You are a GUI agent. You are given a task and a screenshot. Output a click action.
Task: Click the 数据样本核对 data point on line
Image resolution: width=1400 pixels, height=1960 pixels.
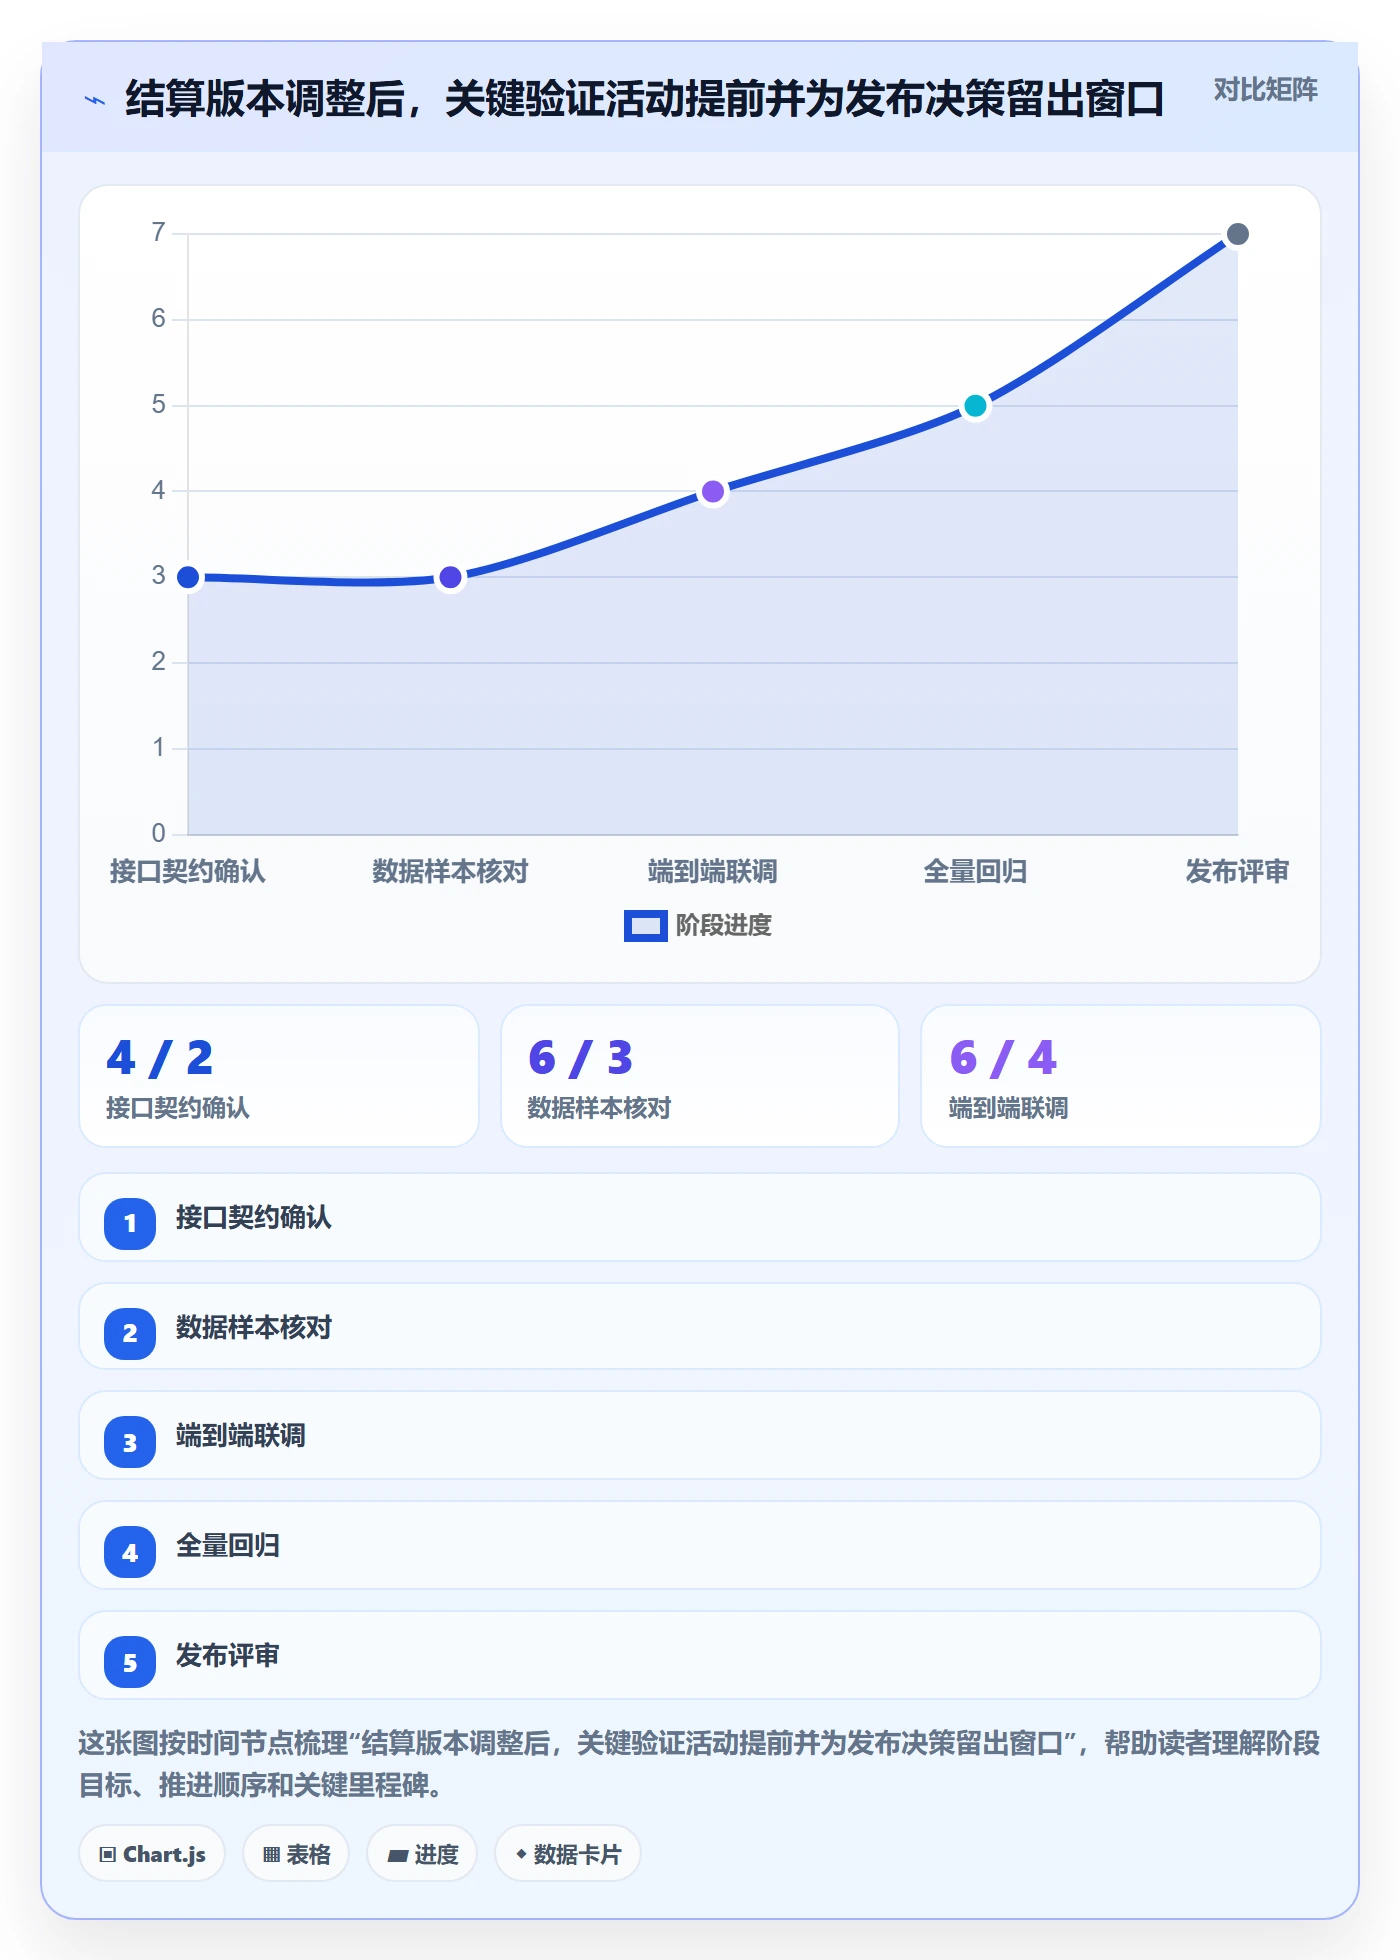pos(451,577)
